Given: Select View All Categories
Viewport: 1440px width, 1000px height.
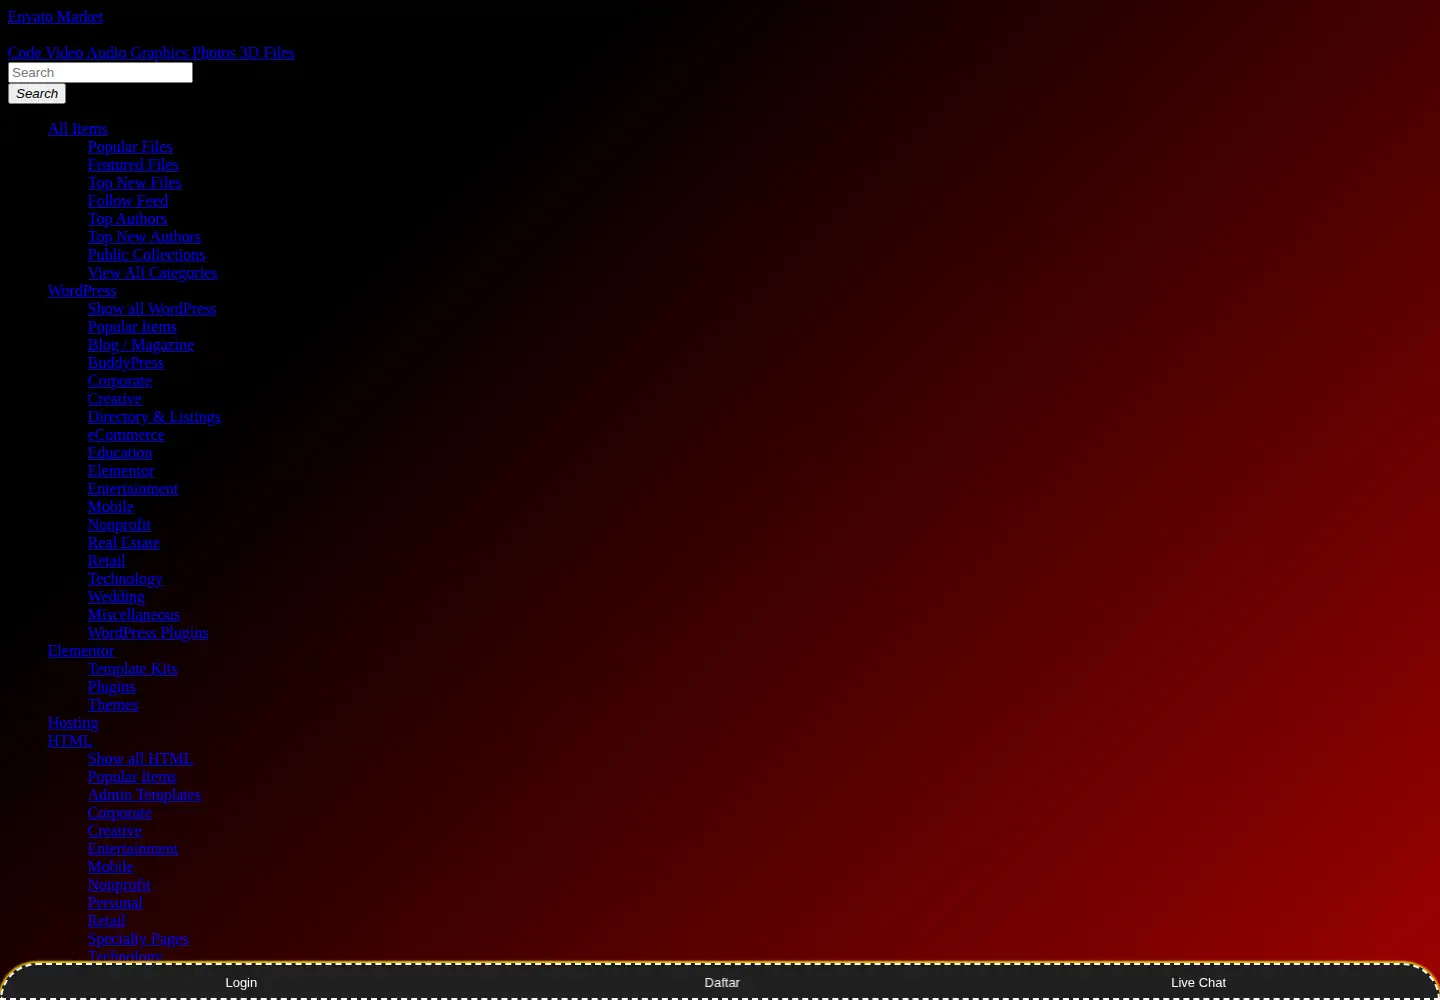Looking at the screenshot, I should (152, 273).
